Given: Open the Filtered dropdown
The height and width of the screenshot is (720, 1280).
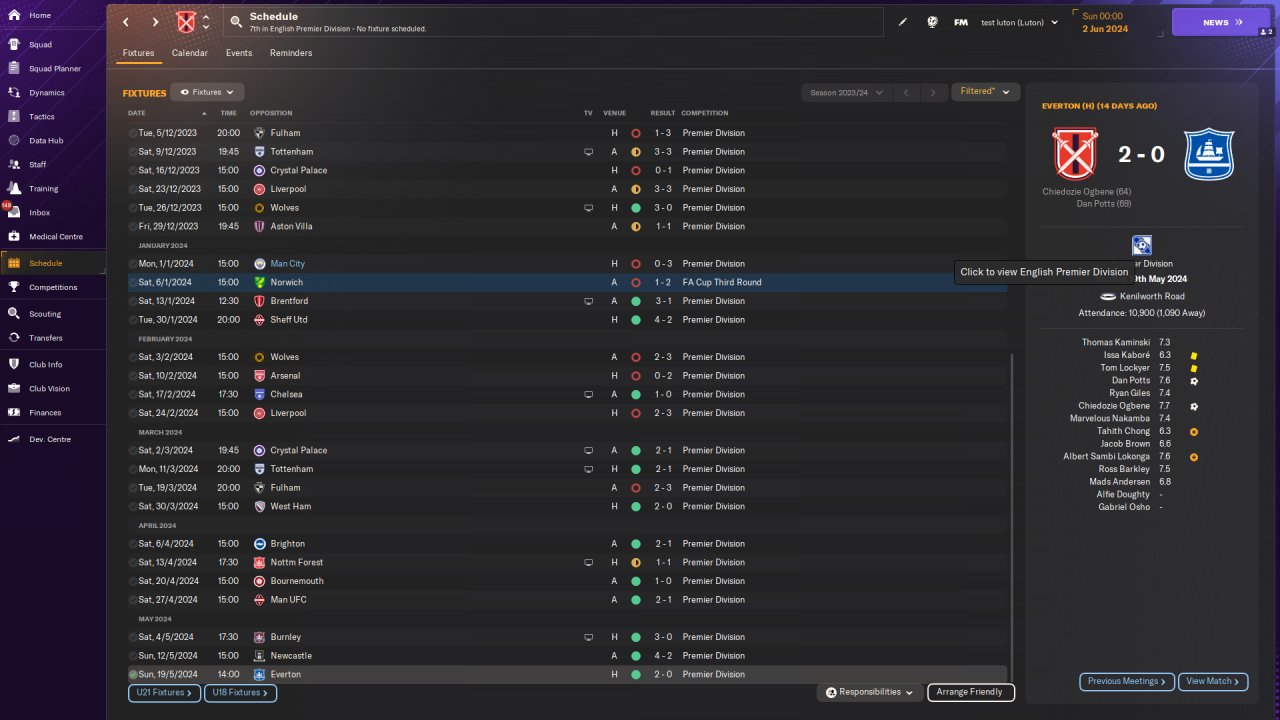Looking at the screenshot, I should pos(985,92).
